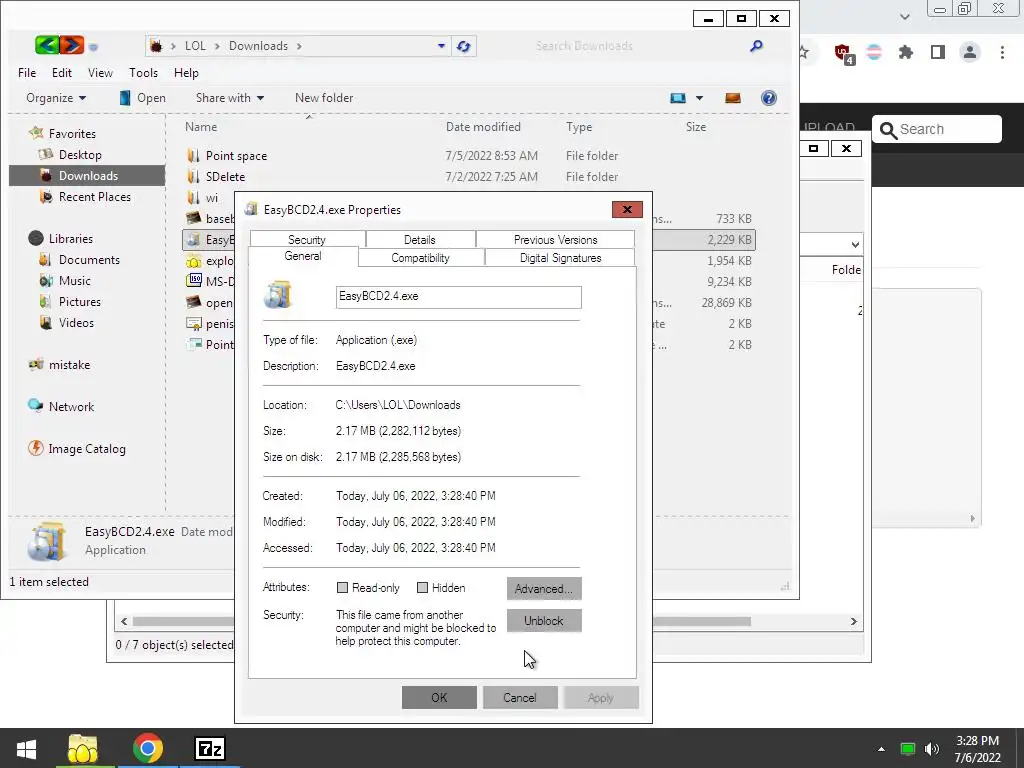The image size is (1024, 768).
Task: Click LOL breadcrumb in address bar
Action: coord(195,46)
